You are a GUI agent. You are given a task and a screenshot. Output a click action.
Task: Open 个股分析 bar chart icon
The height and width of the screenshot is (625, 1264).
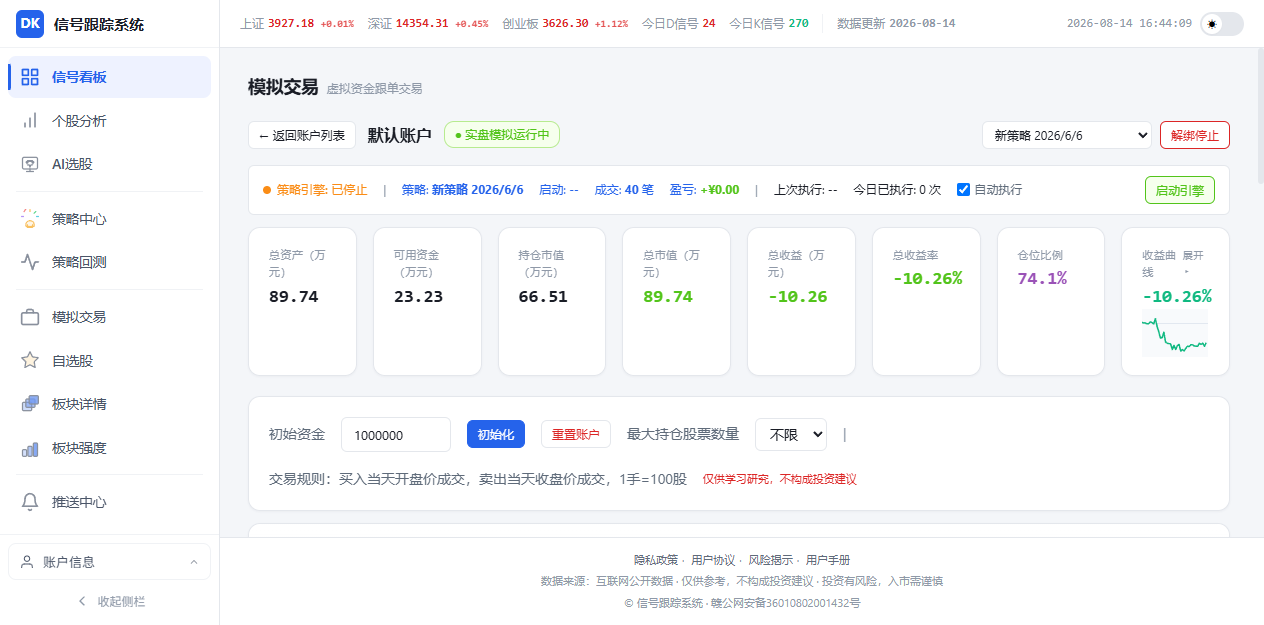[x=30, y=121]
